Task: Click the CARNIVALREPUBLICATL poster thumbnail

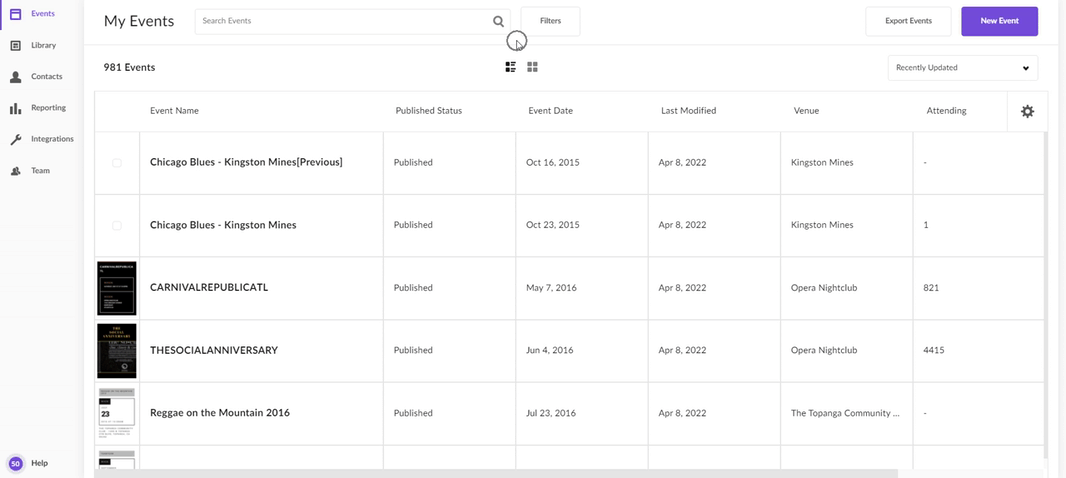Action: tap(117, 288)
